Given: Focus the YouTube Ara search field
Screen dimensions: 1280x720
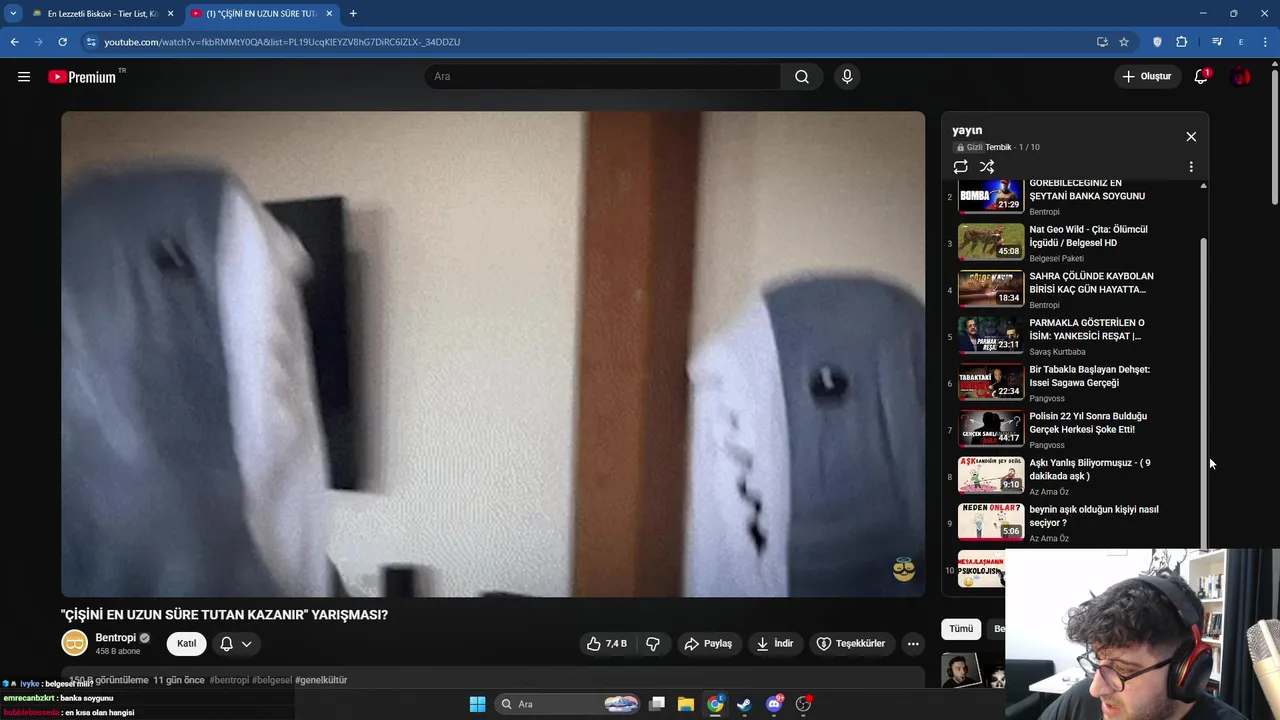Looking at the screenshot, I should [603, 77].
